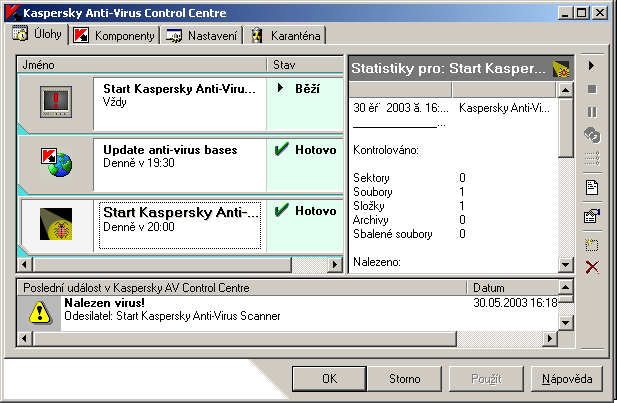Click the Storno button

pos(405,379)
